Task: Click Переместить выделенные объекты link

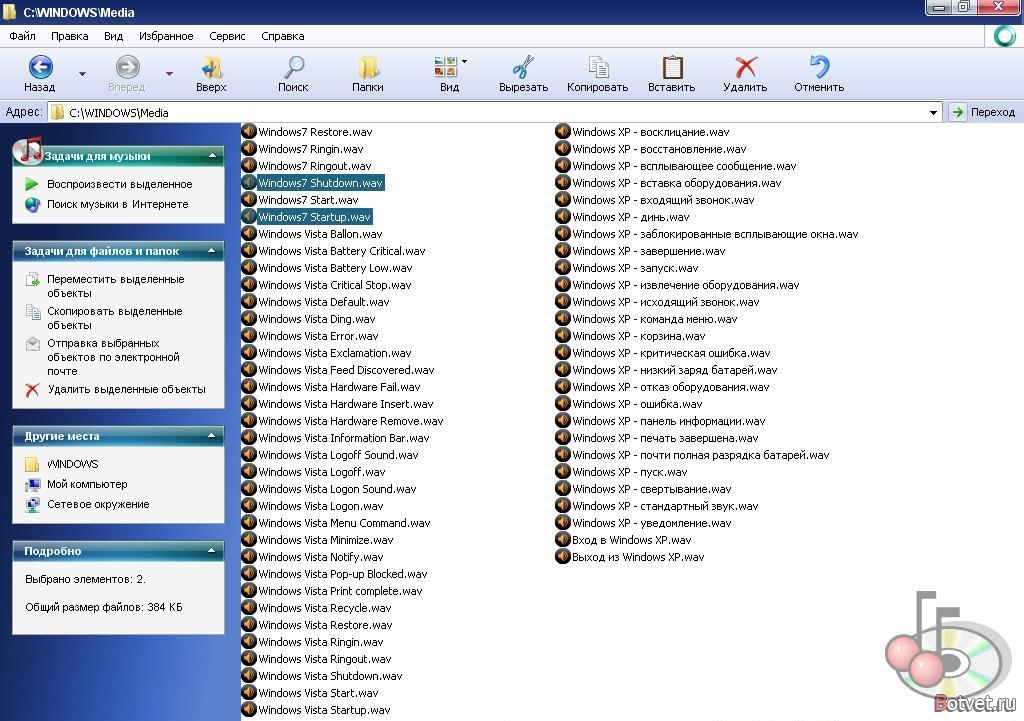Action: point(116,286)
